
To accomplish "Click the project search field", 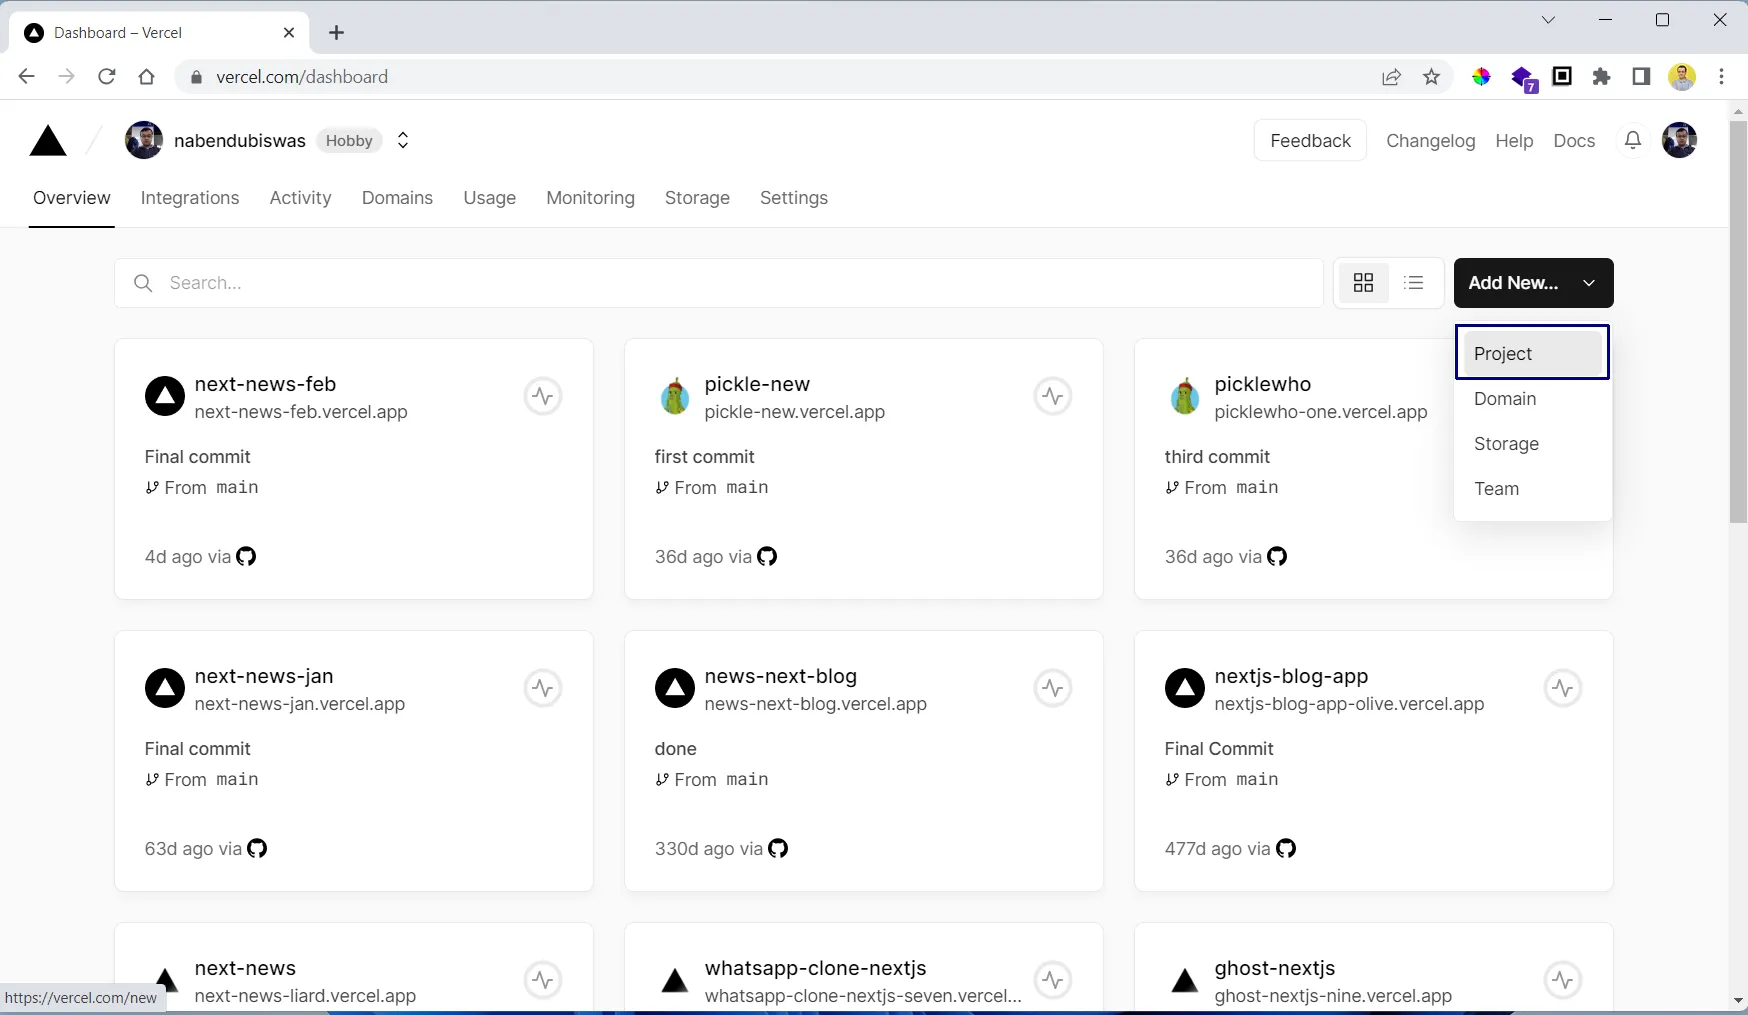I will point(719,283).
